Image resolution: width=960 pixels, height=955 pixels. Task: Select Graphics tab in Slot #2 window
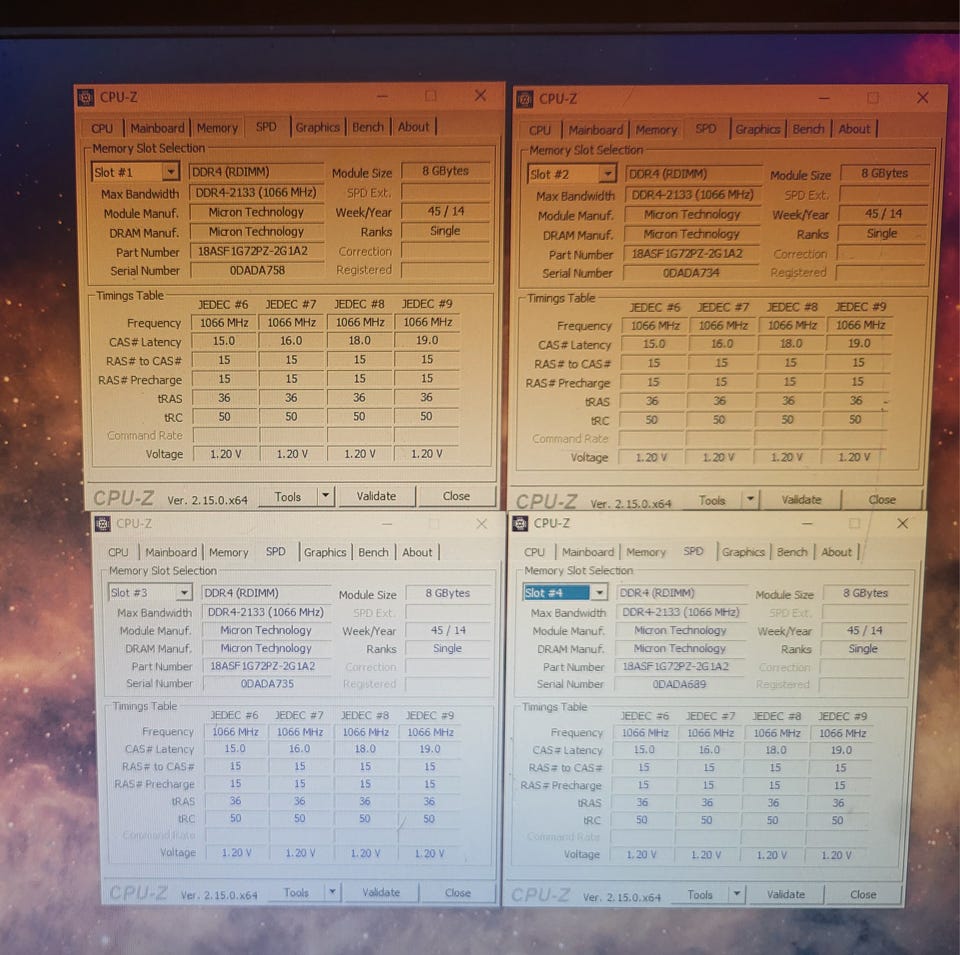click(x=757, y=129)
